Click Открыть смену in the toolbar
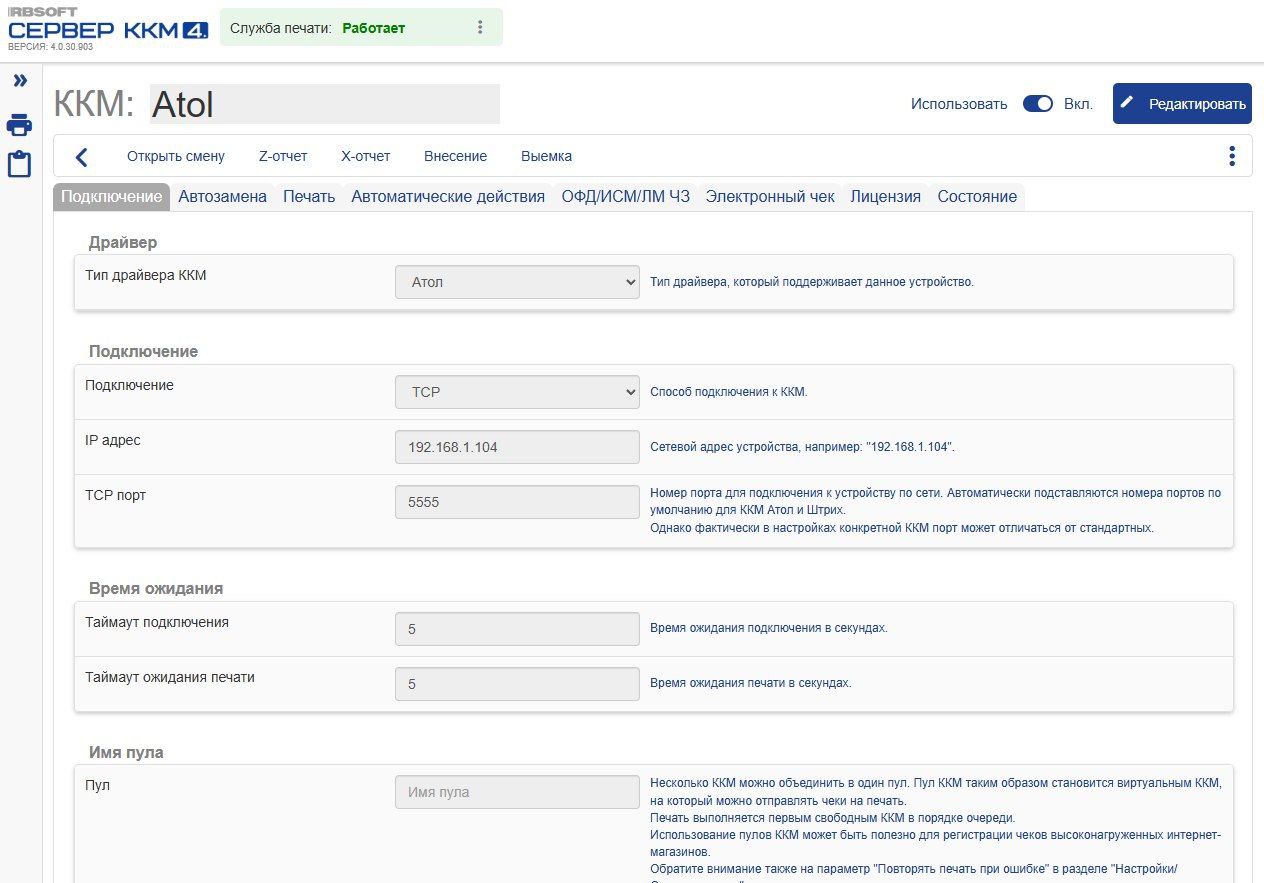The width and height of the screenshot is (1264, 883). click(x=176, y=156)
